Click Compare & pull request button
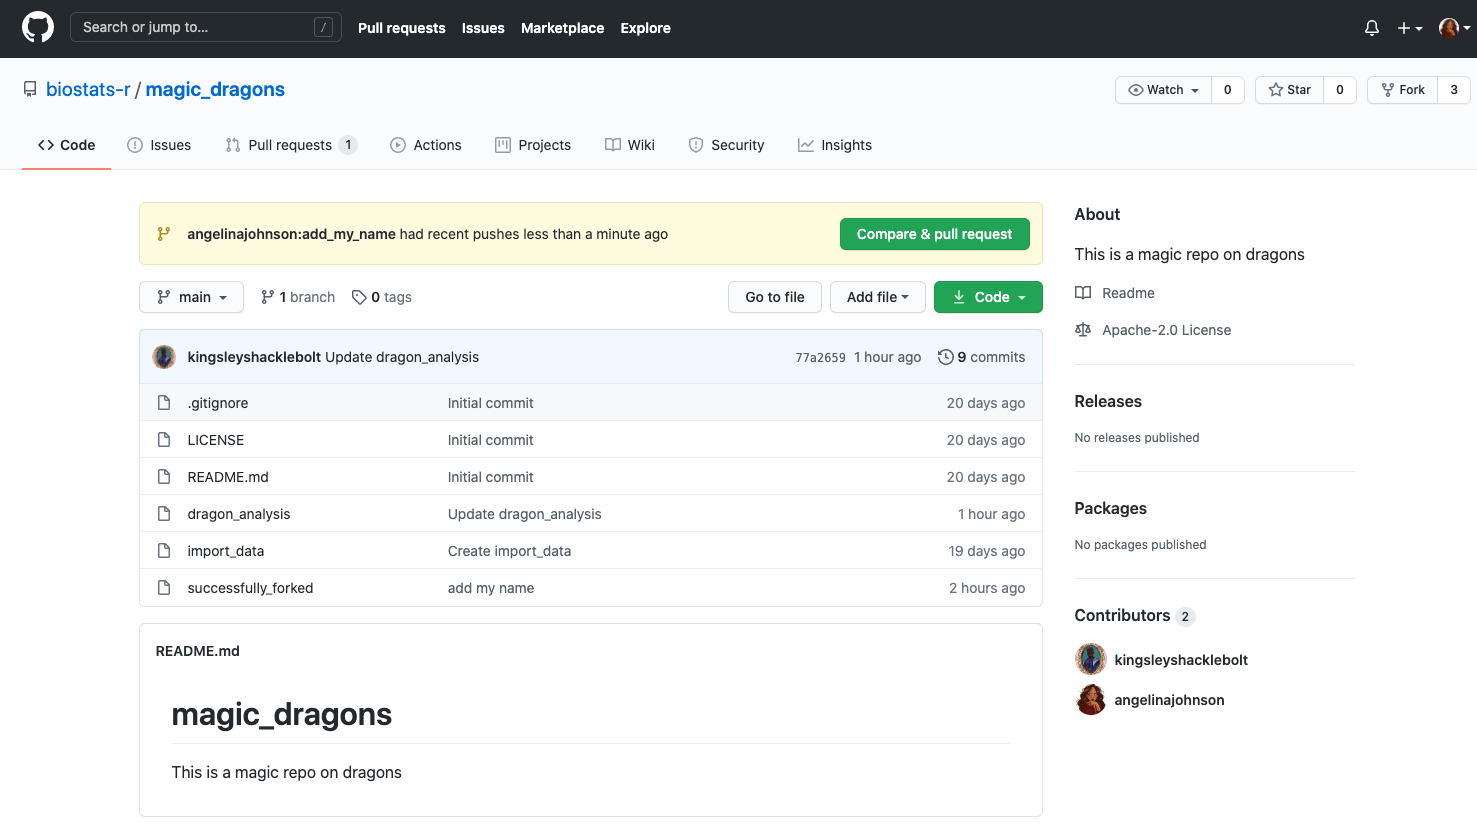1477x839 pixels. pos(935,234)
